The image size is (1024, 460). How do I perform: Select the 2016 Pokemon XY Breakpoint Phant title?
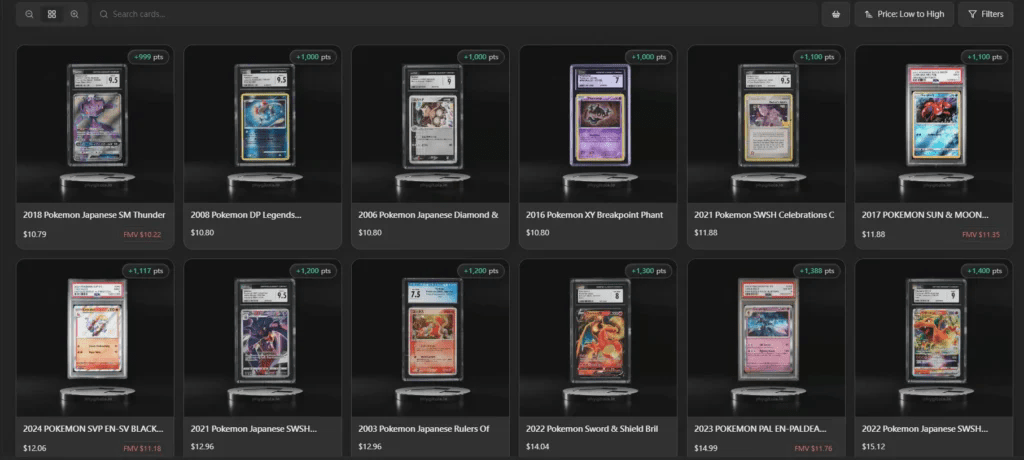pyautogui.click(x=594, y=215)
